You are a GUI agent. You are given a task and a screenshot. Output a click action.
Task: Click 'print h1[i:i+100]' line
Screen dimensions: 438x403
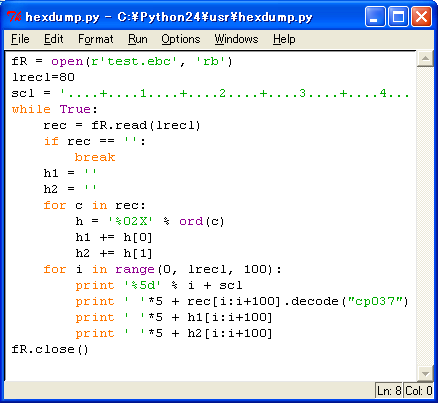pyautogui.click(x=174, y=317)
